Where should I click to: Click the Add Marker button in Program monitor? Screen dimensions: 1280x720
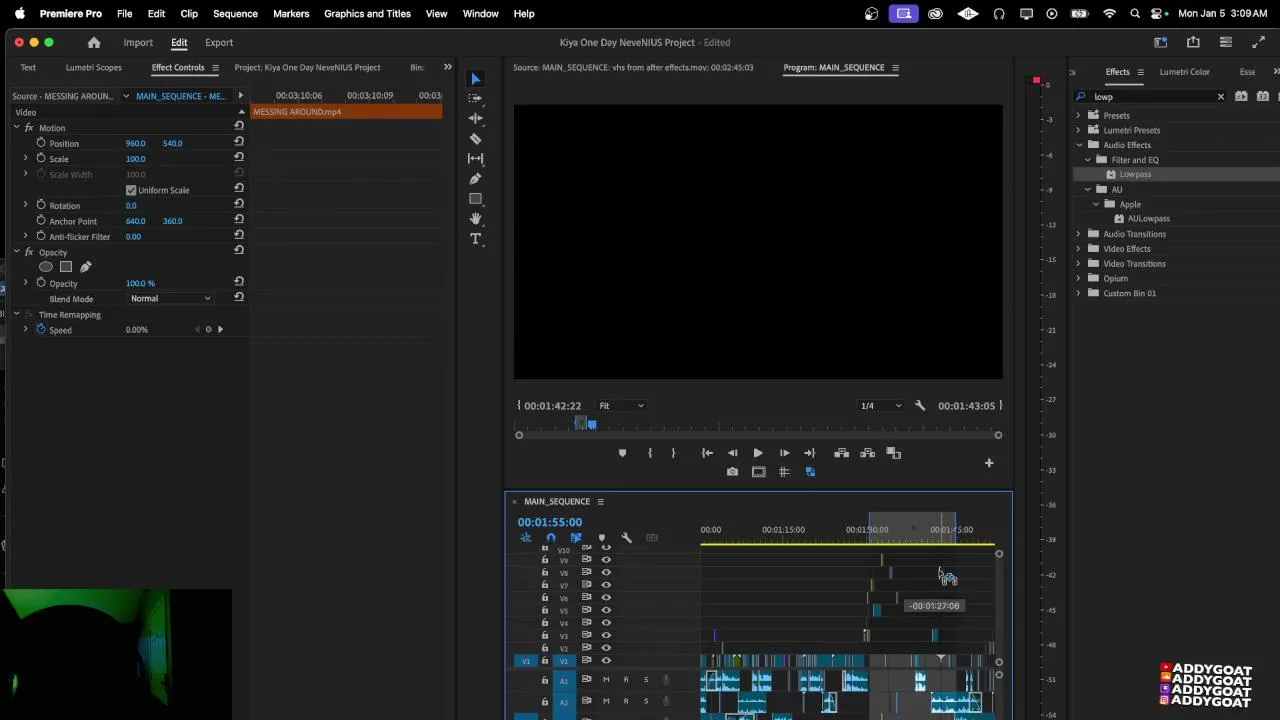[622, 453]
